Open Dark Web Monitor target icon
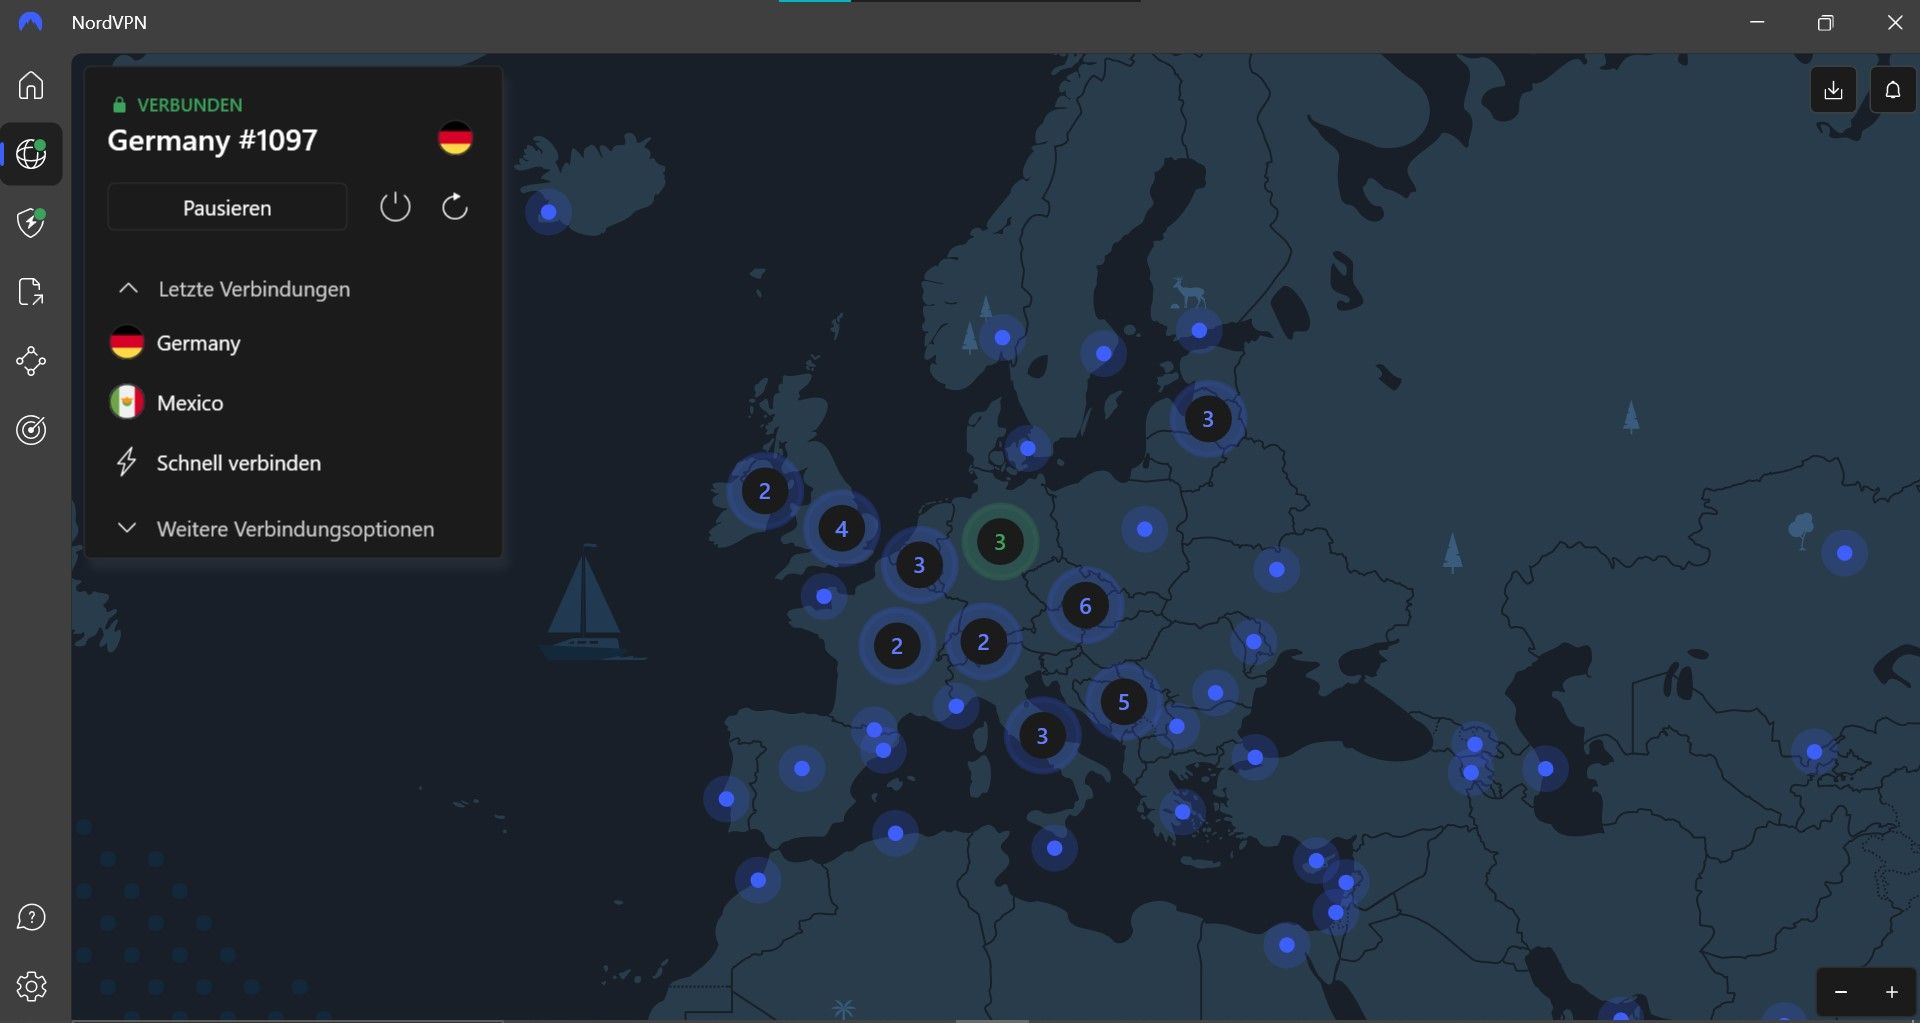1920x1023 pixels. click(31, 430)
